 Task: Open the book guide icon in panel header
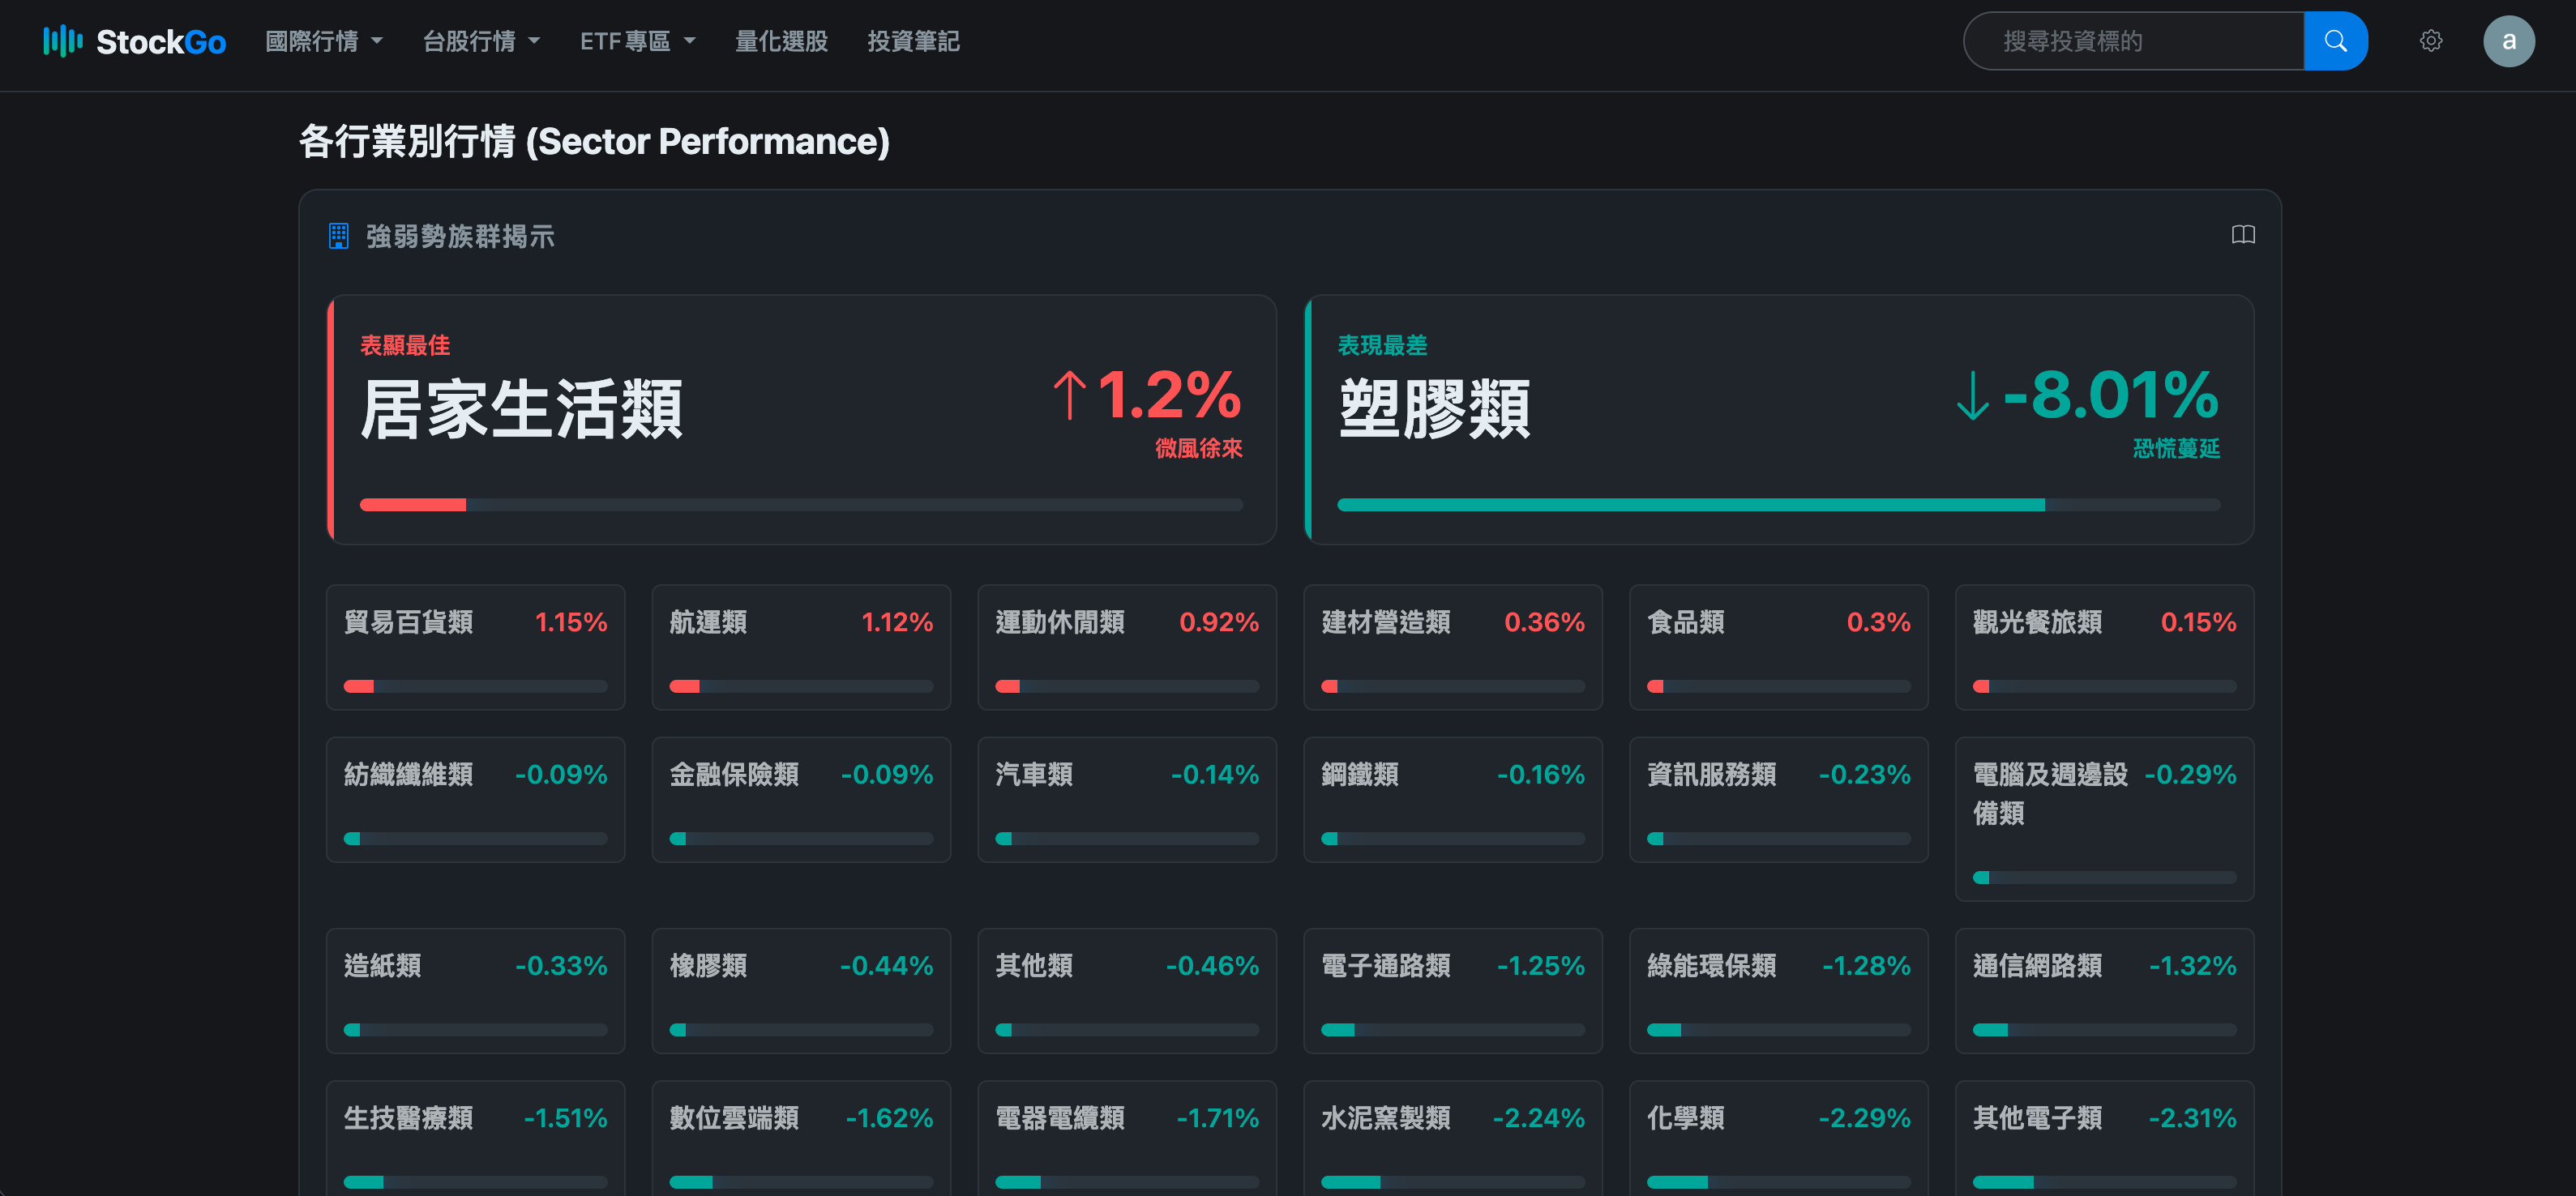pyautogui.click(x=2243, y=235)
